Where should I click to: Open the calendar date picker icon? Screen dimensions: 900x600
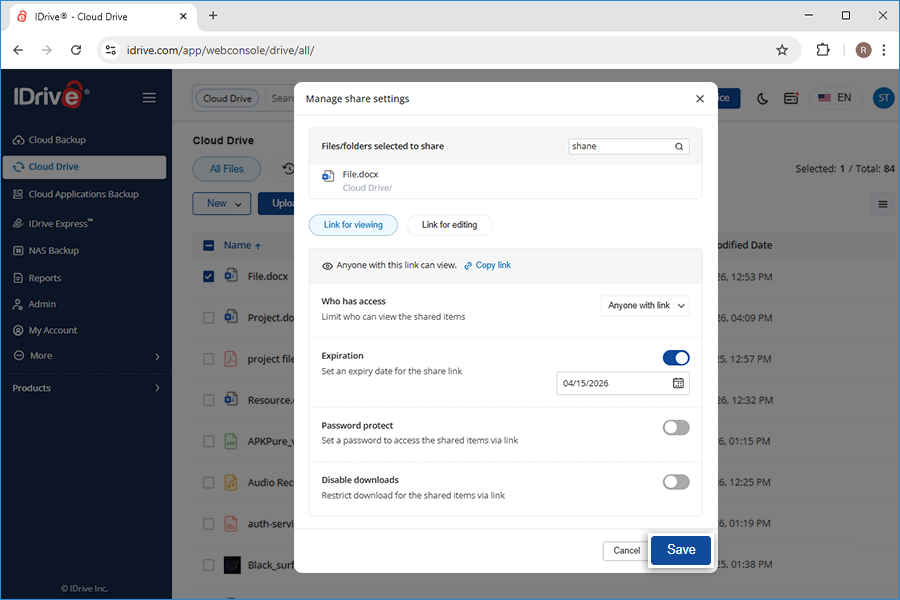pyautogui.click(x=678, y=383)
